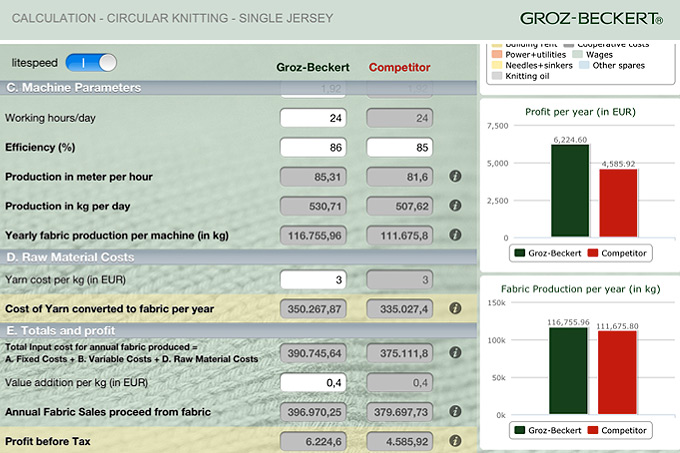
Task: Edit Groz-Beckert Yarn cost per kg field
Action: [x=313, y=280]
